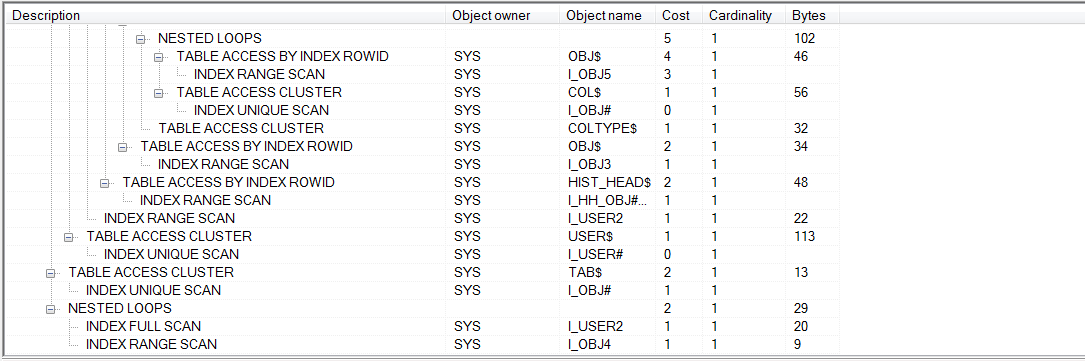Sort by the Object name column header
The width and height of the screenshot is (1085, 361).
608,15
